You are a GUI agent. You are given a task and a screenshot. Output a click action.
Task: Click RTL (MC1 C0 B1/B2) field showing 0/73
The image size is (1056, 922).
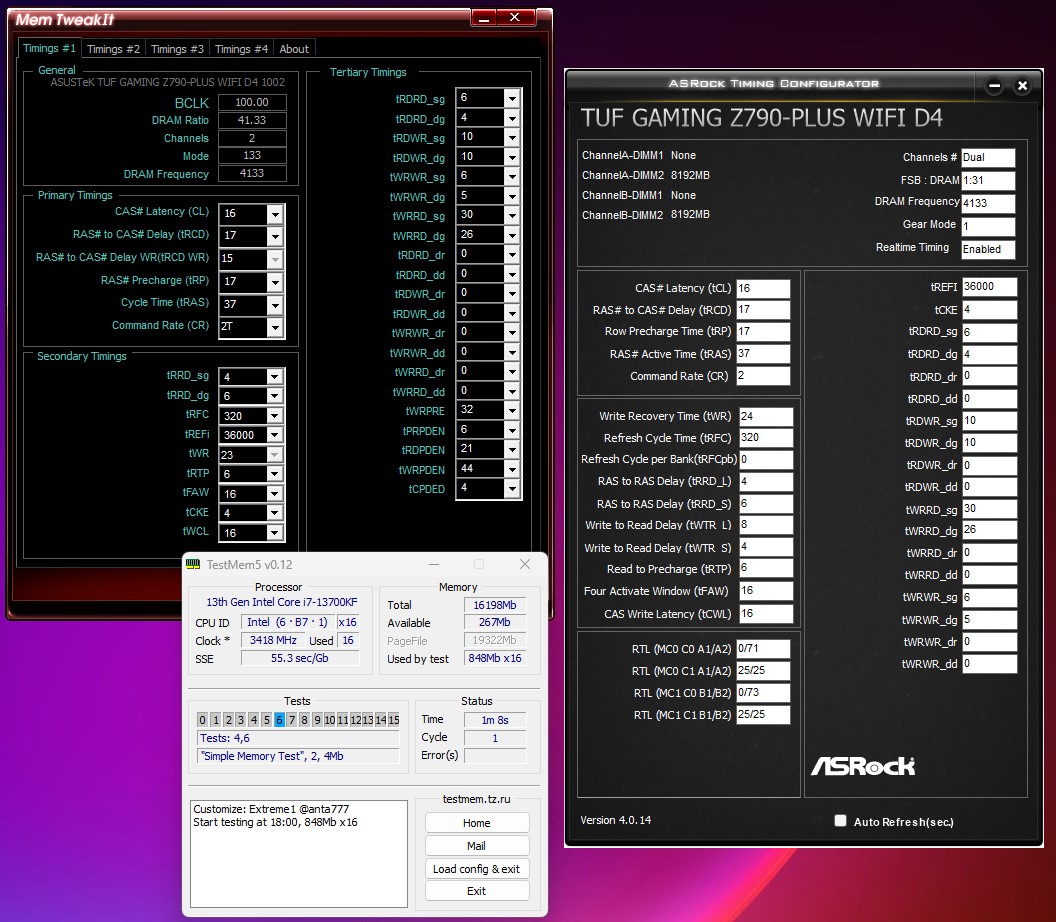(x=763, y=692)
